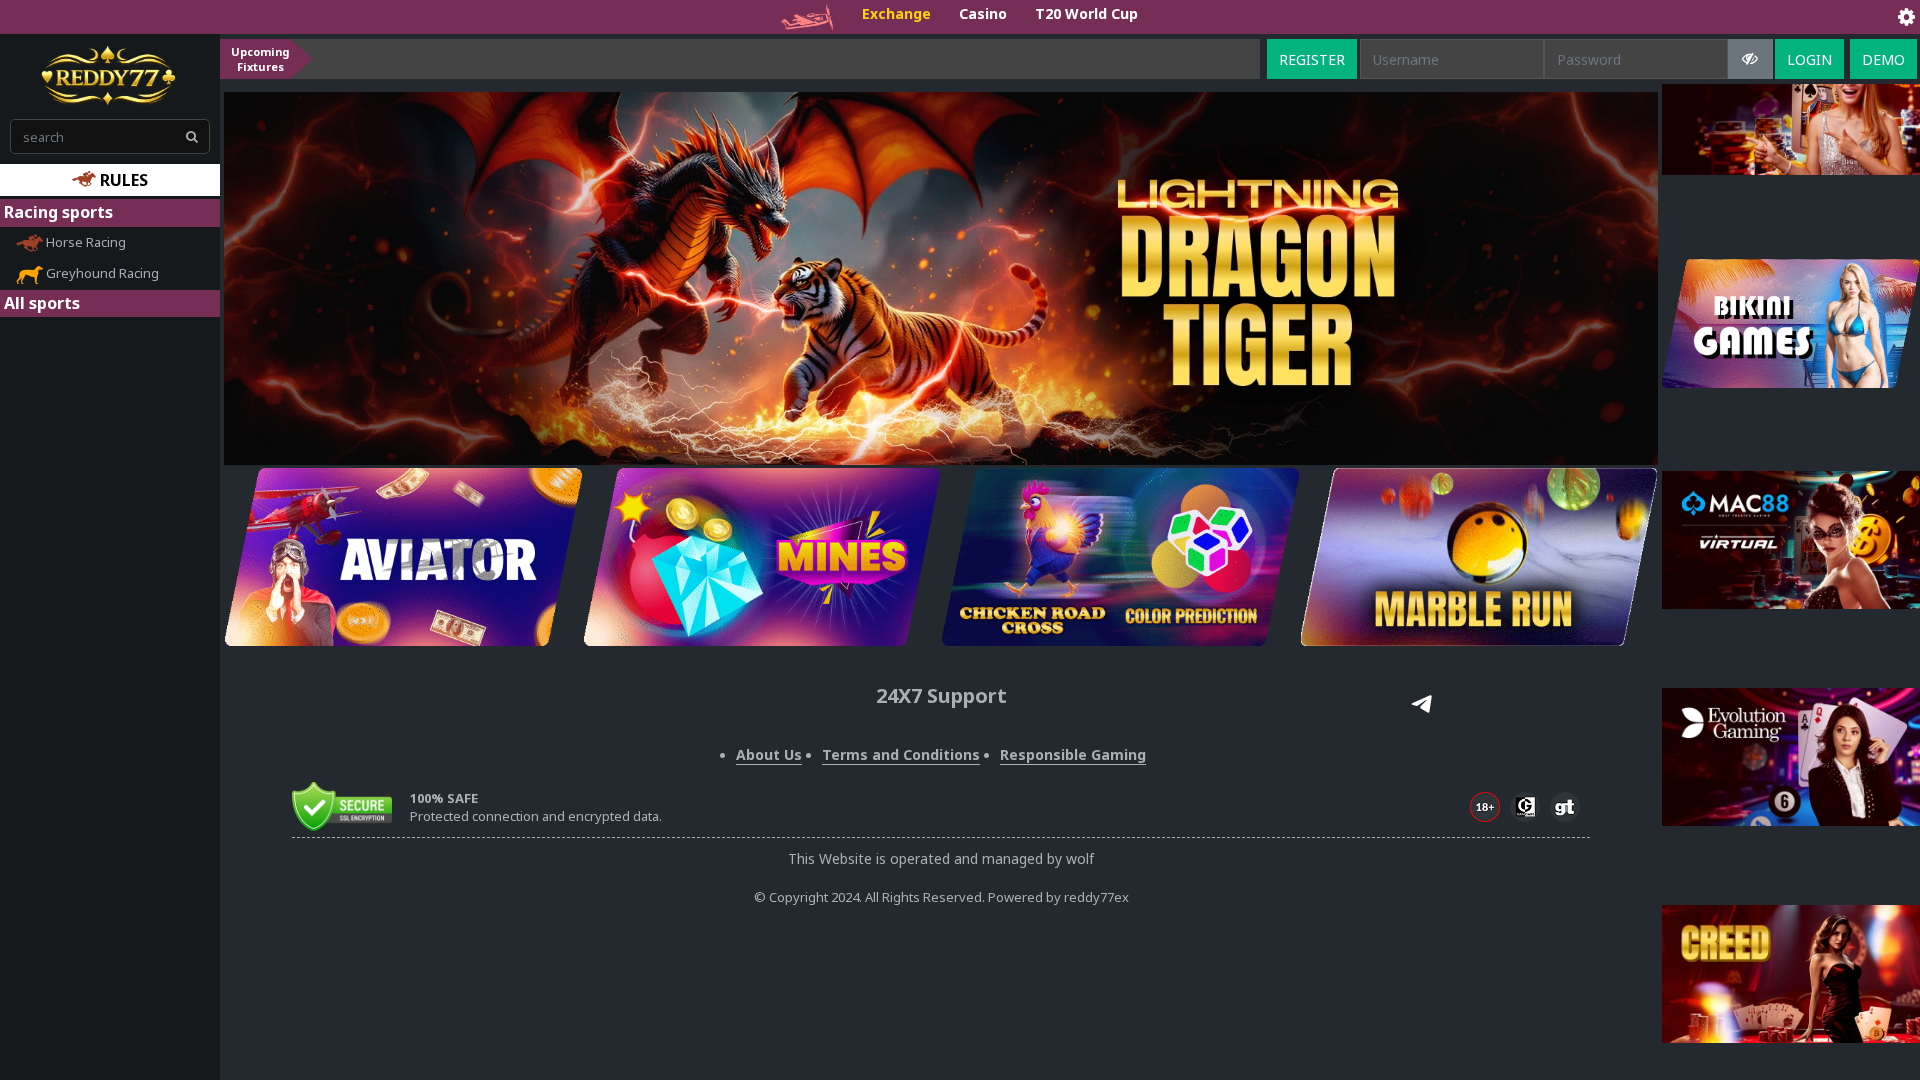Open the Upcoming Fixtures panel
This screenshot has width=1920, height=1080.
pyautogui.click(x=259, y=59)
